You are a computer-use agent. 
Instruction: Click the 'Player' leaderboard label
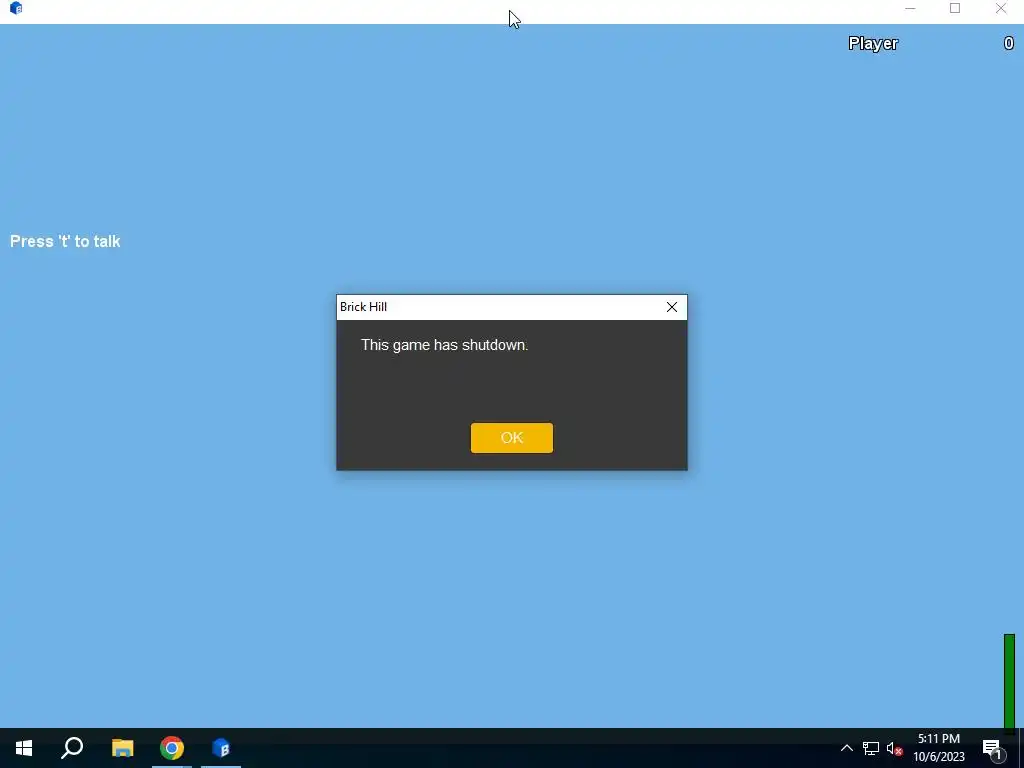[x=873, y=44]
